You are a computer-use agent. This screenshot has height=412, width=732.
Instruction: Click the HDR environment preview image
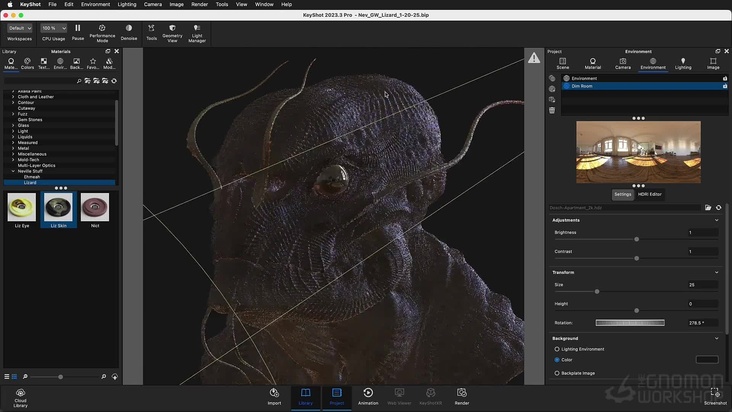tap(638, 152)
